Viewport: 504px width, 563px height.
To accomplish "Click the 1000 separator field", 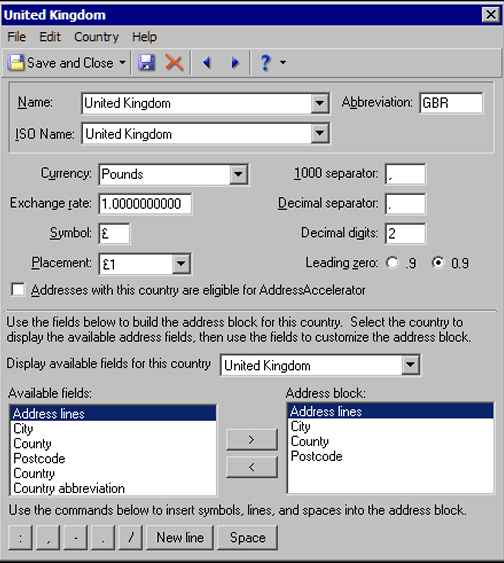I will (405, 174).
